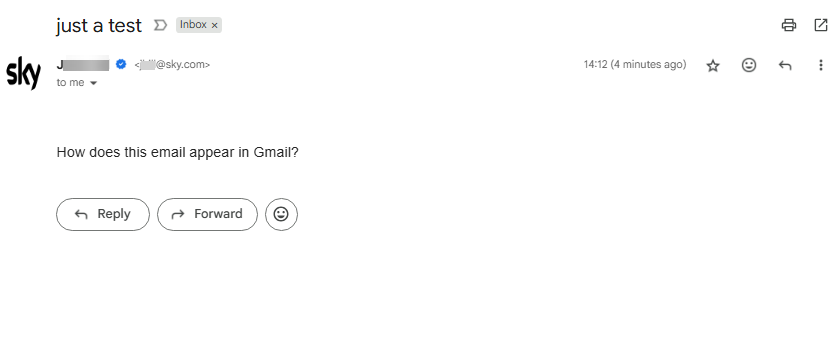
Task: Open the email in a new window
Action: pyautogui.click(x=821, y=25)
